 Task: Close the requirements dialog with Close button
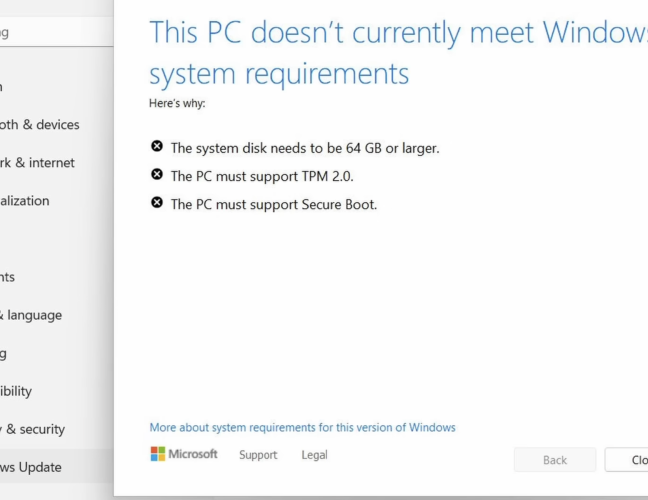(628, 460)
